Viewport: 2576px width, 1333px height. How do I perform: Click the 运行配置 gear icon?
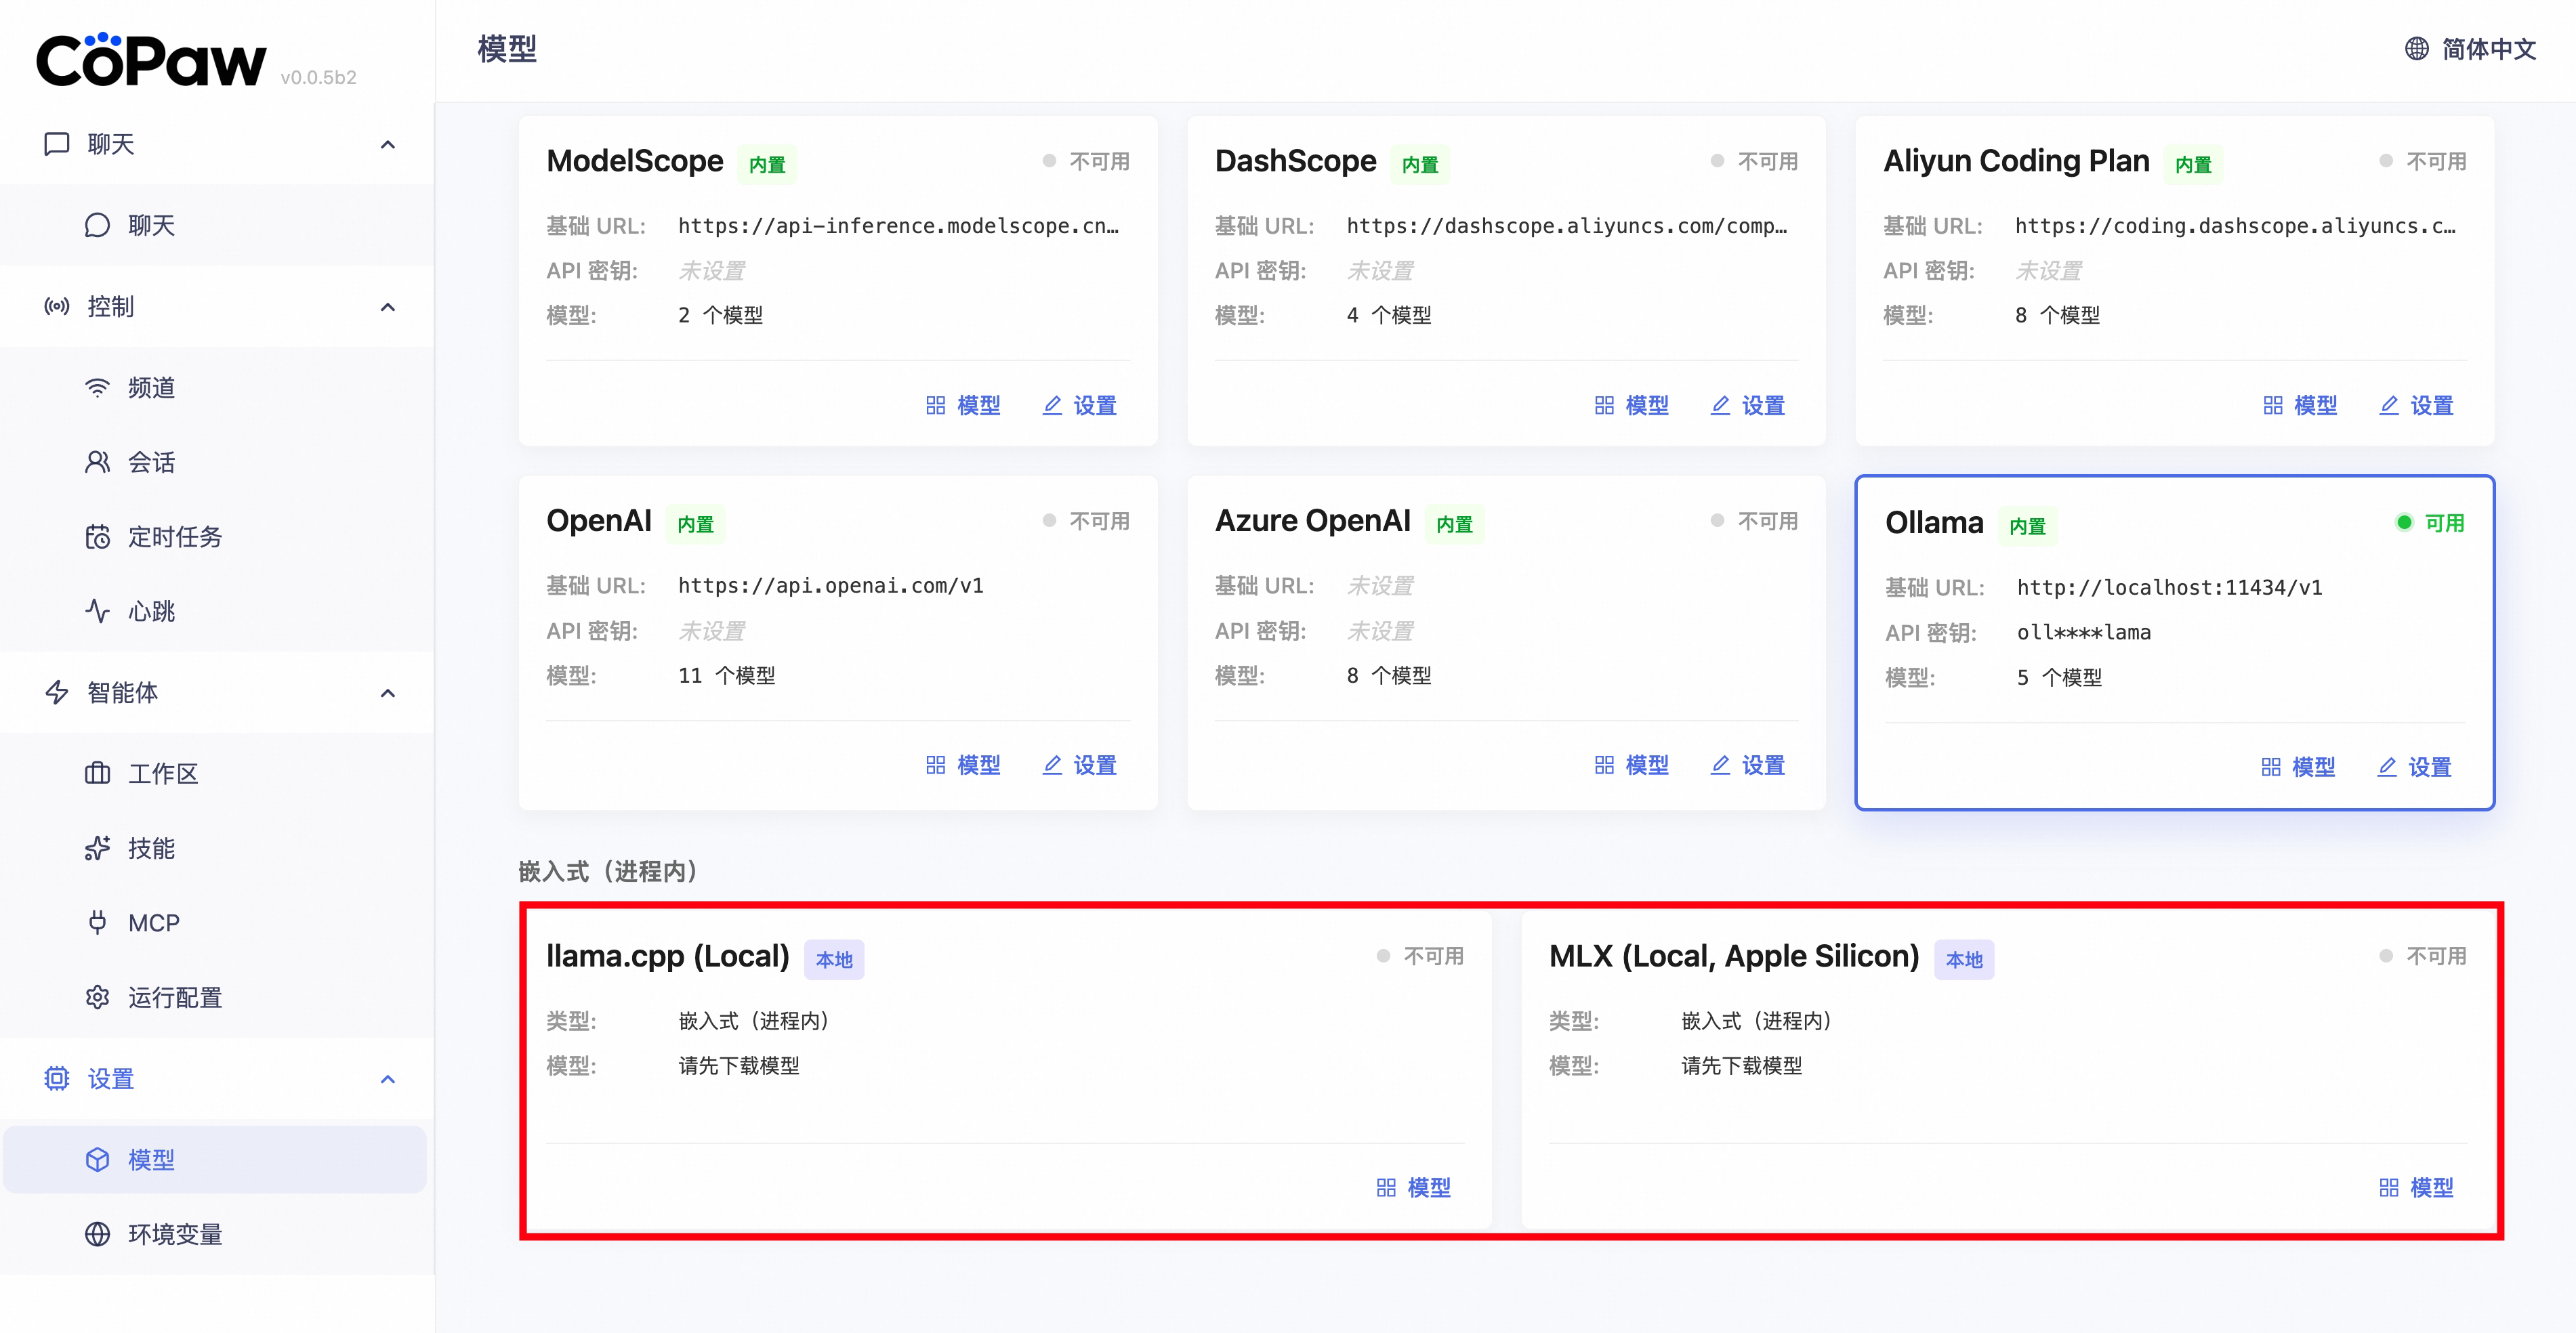[x=97, y=997]
